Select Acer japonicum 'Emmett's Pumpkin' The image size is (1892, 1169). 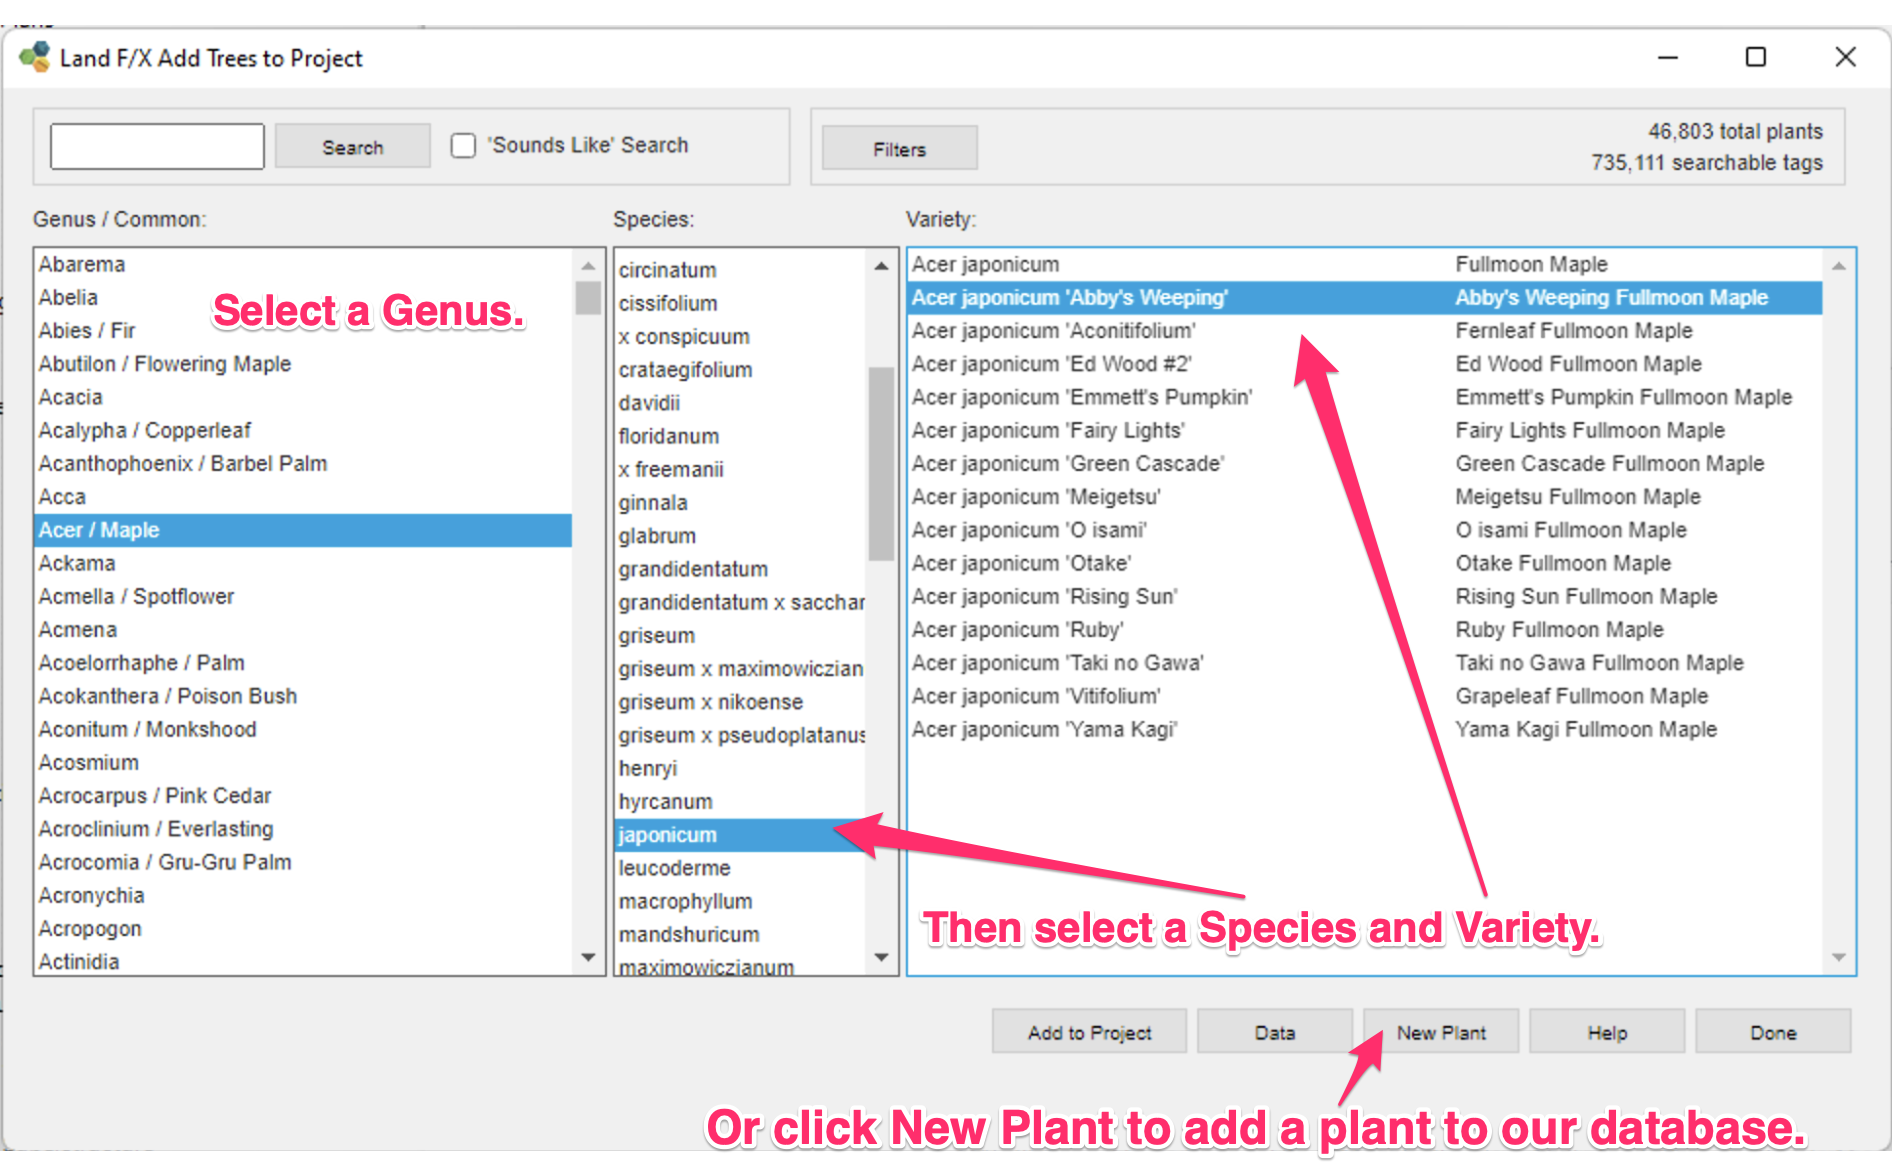point(1365,397)
